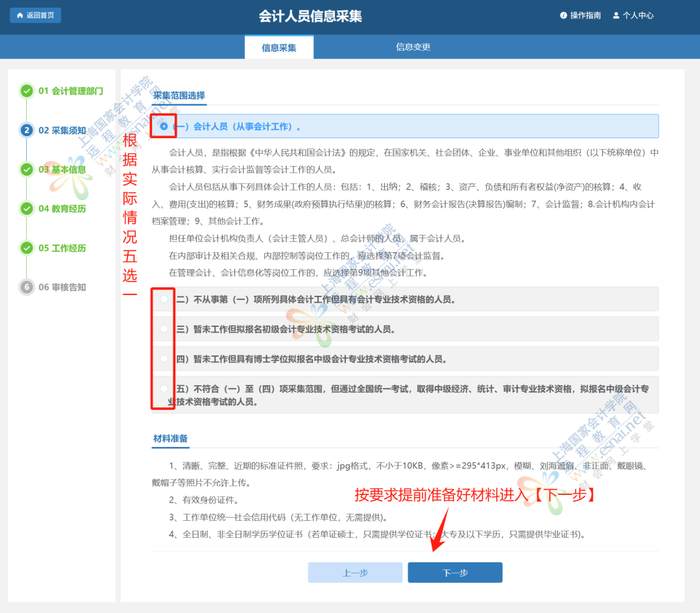Switch to 信息采集 tab
Screen dimensions: 700x613
pos(279,47)
